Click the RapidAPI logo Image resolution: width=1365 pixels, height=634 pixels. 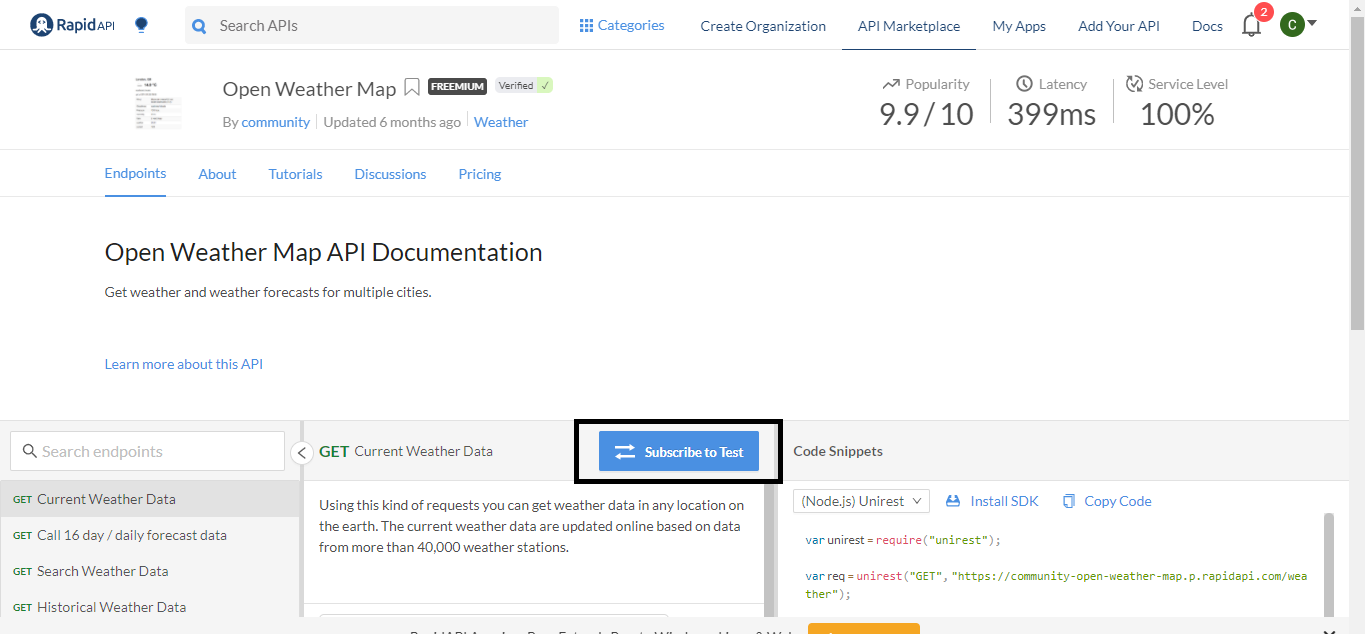pos(72,26)
